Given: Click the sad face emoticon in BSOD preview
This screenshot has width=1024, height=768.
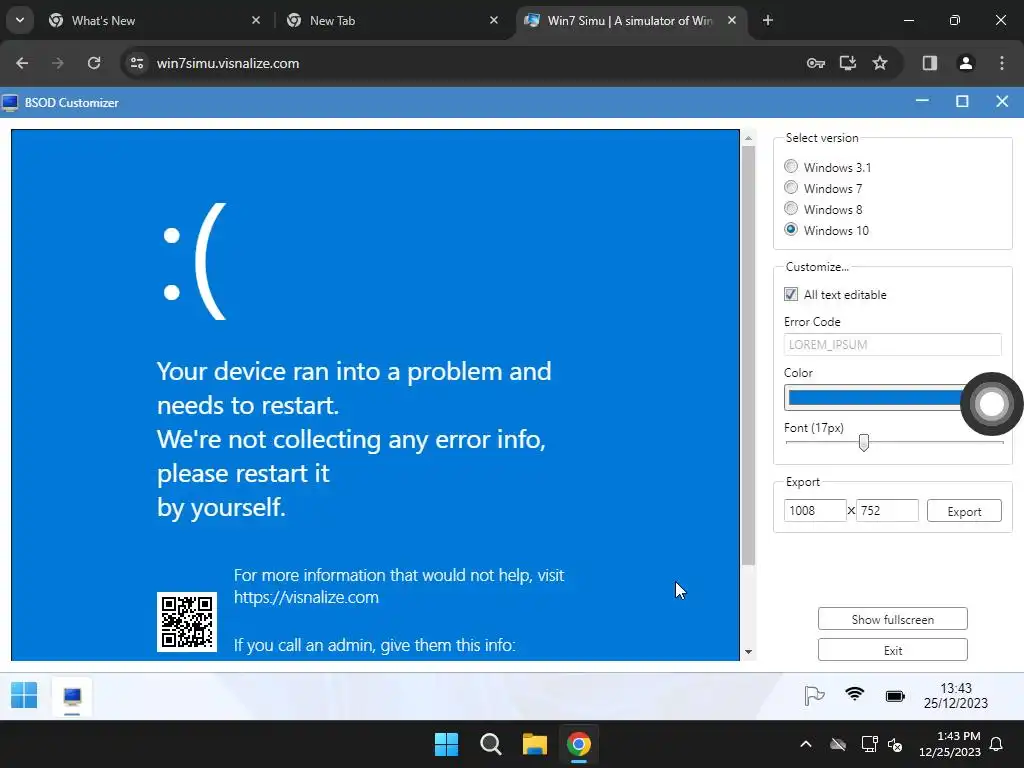Looking at the screenshot, I should pyautogui.click(x=194, y=261).
